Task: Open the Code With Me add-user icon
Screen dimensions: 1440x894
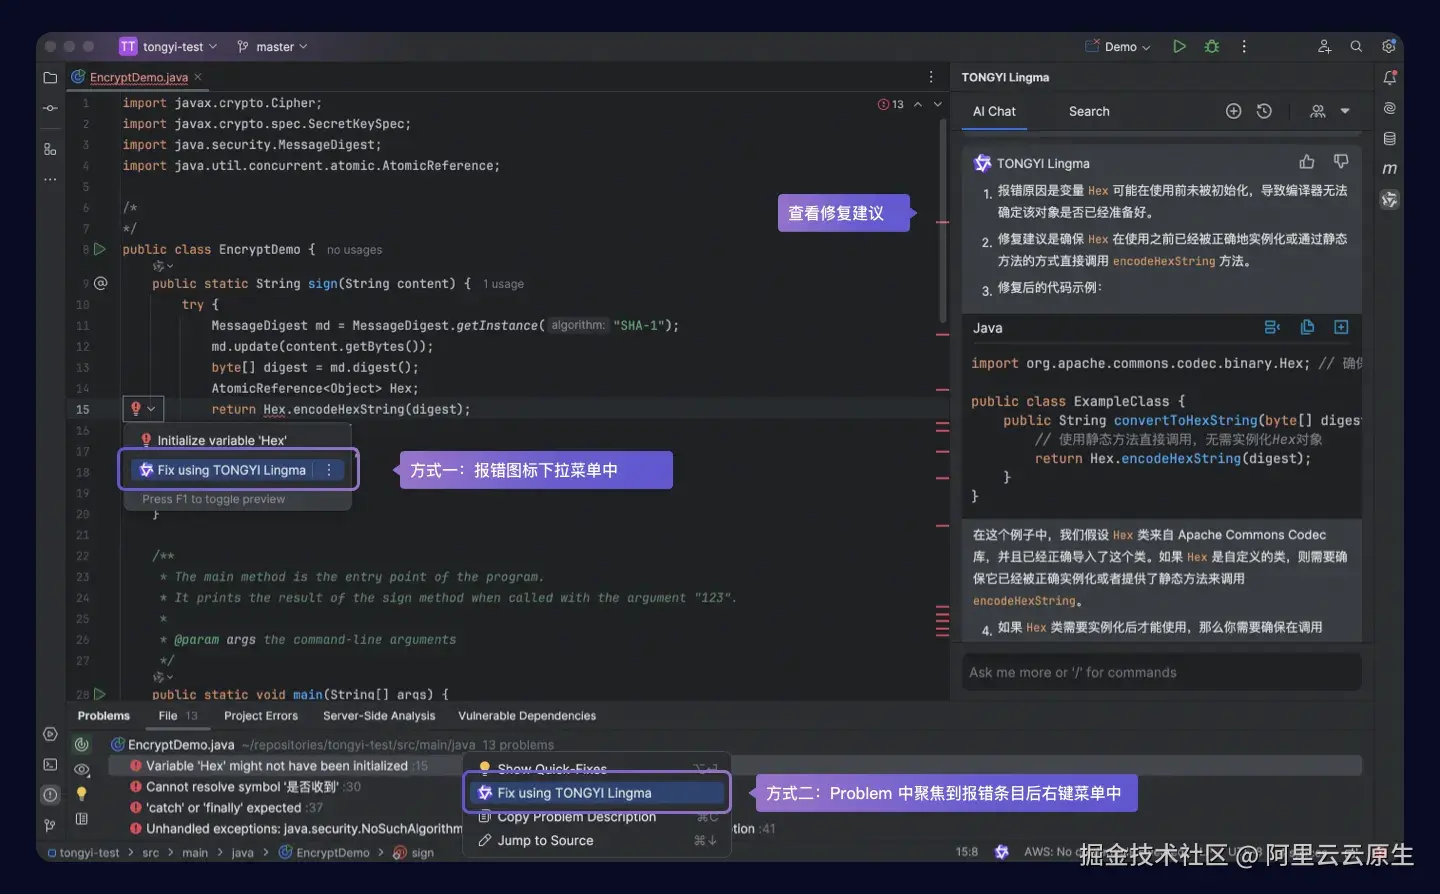Action: pos(1324,46)
